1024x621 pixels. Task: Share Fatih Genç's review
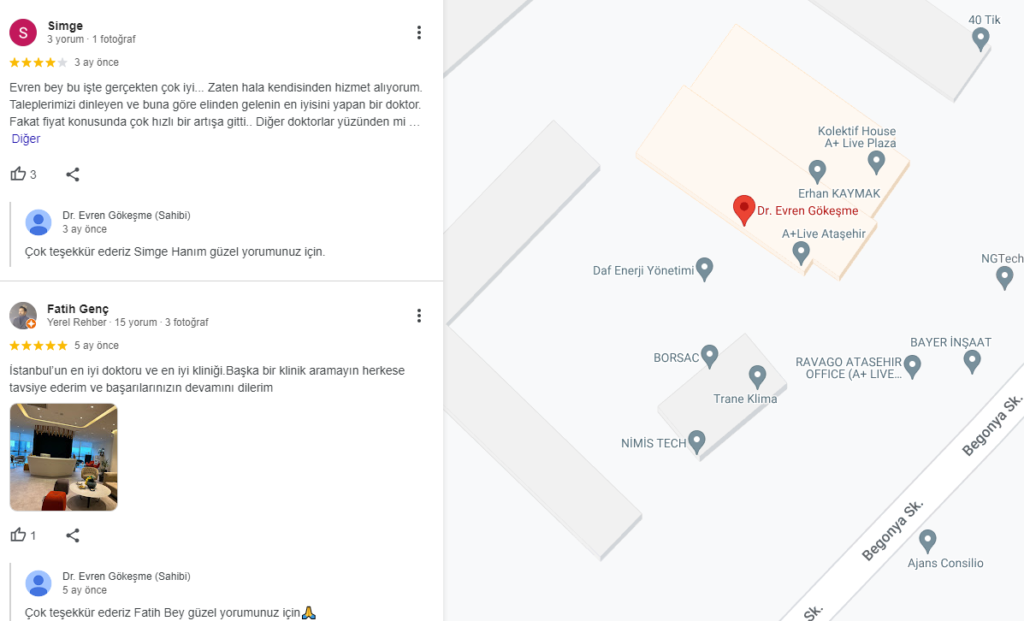coord(72,535)
